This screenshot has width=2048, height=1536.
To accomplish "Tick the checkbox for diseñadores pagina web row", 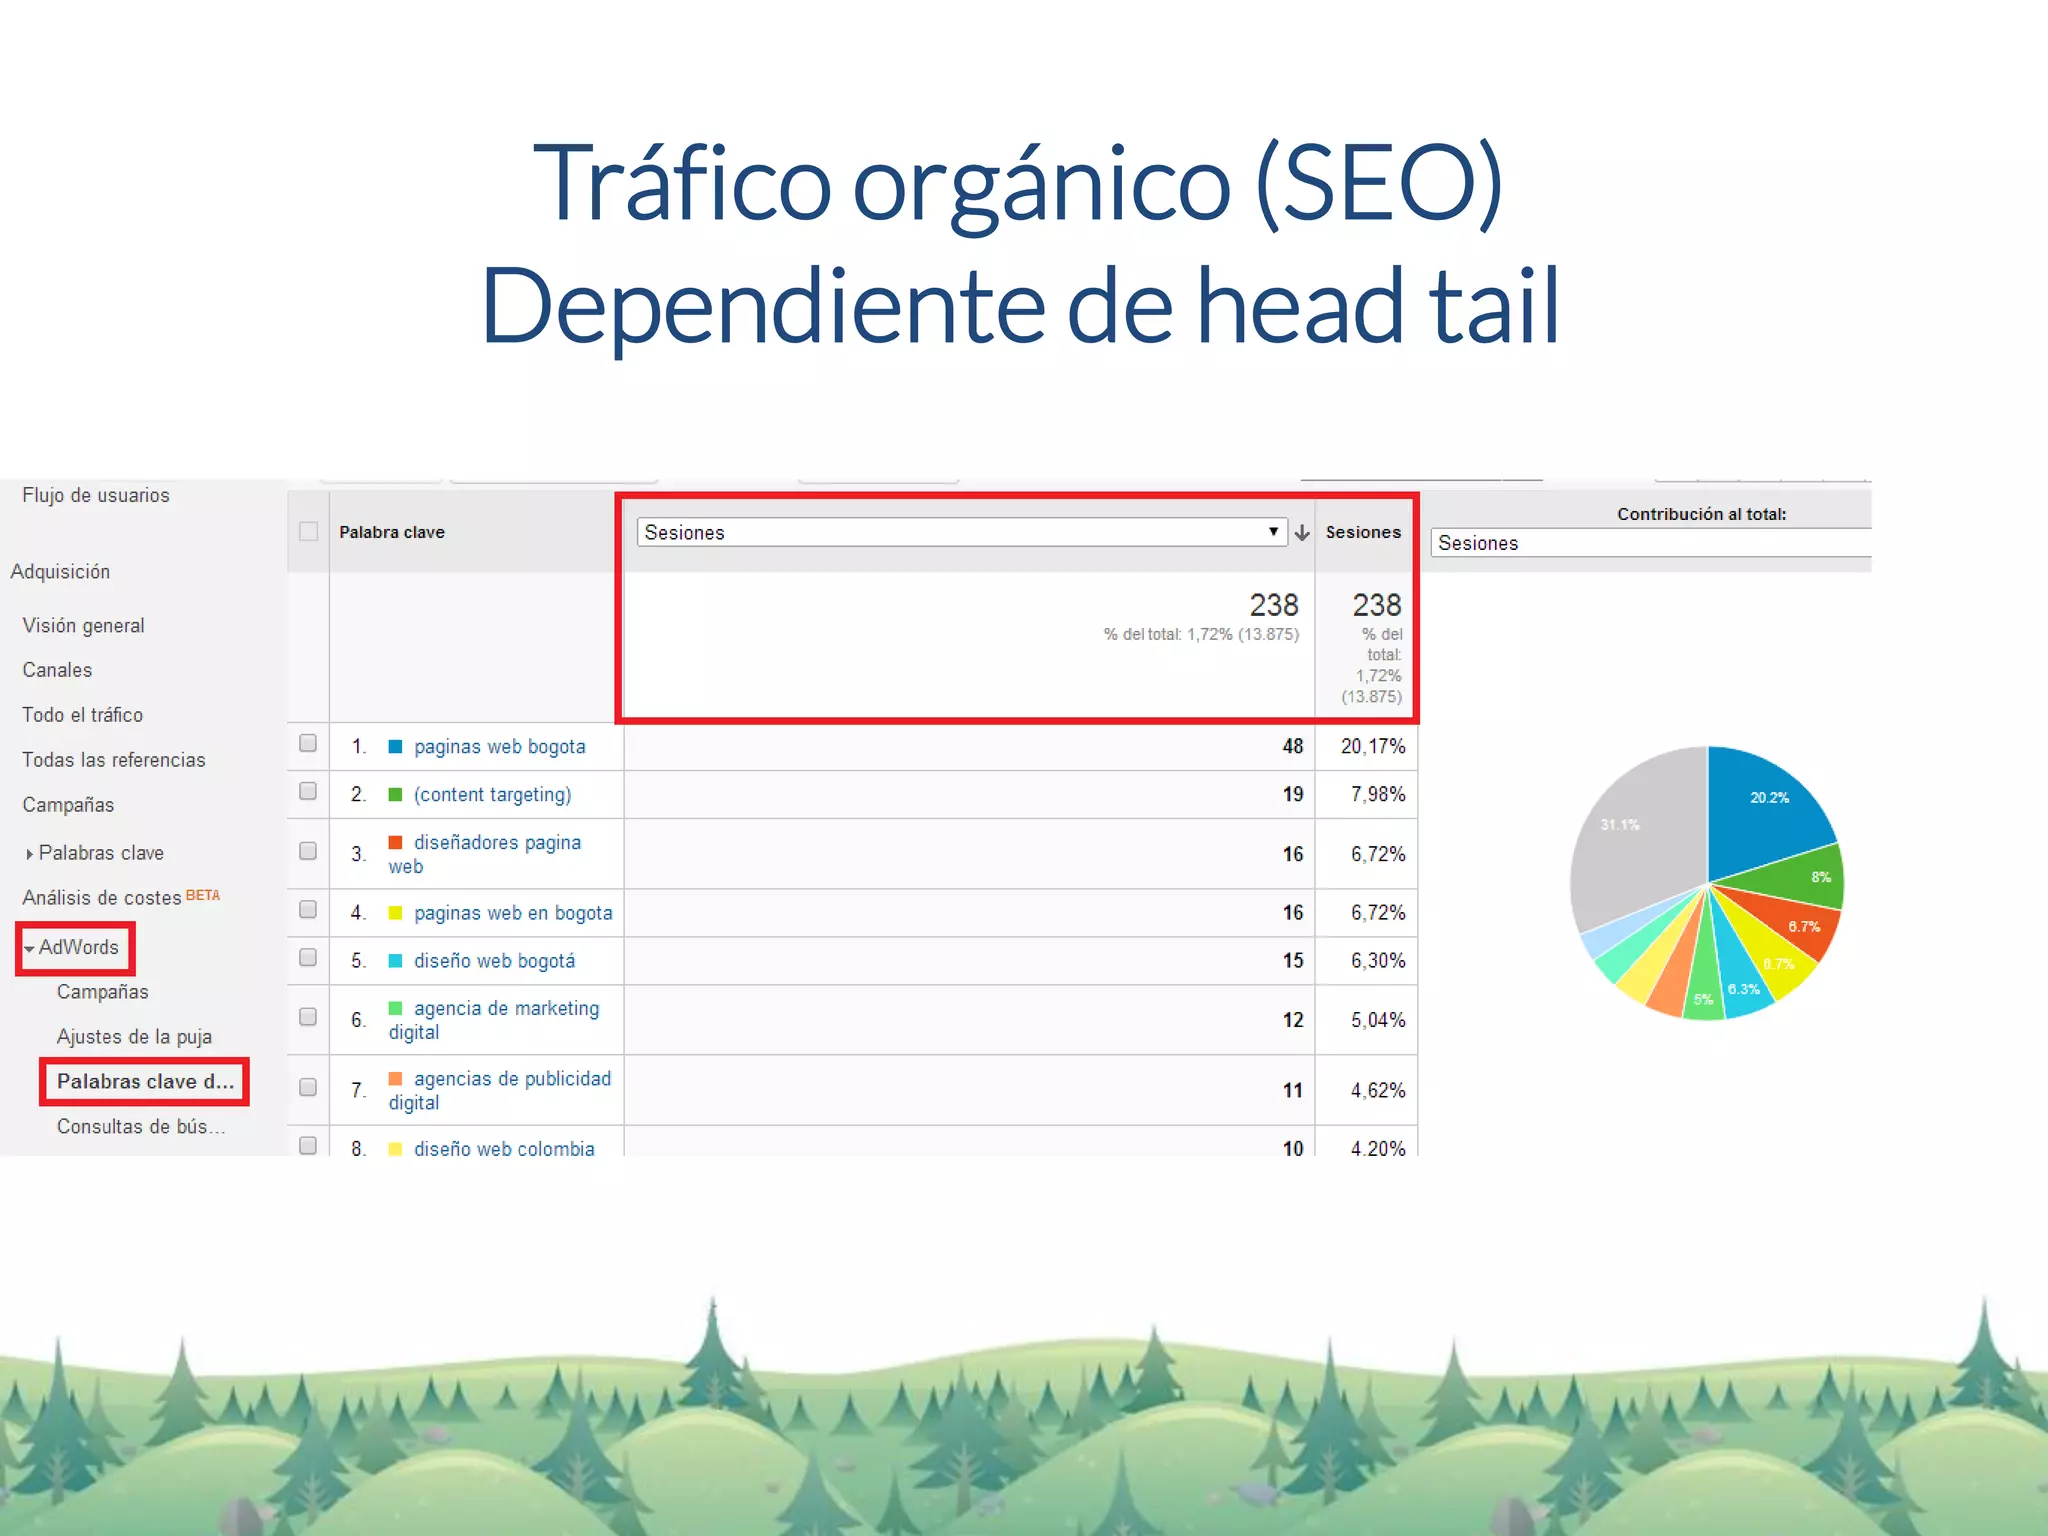I will click(308, 851).
